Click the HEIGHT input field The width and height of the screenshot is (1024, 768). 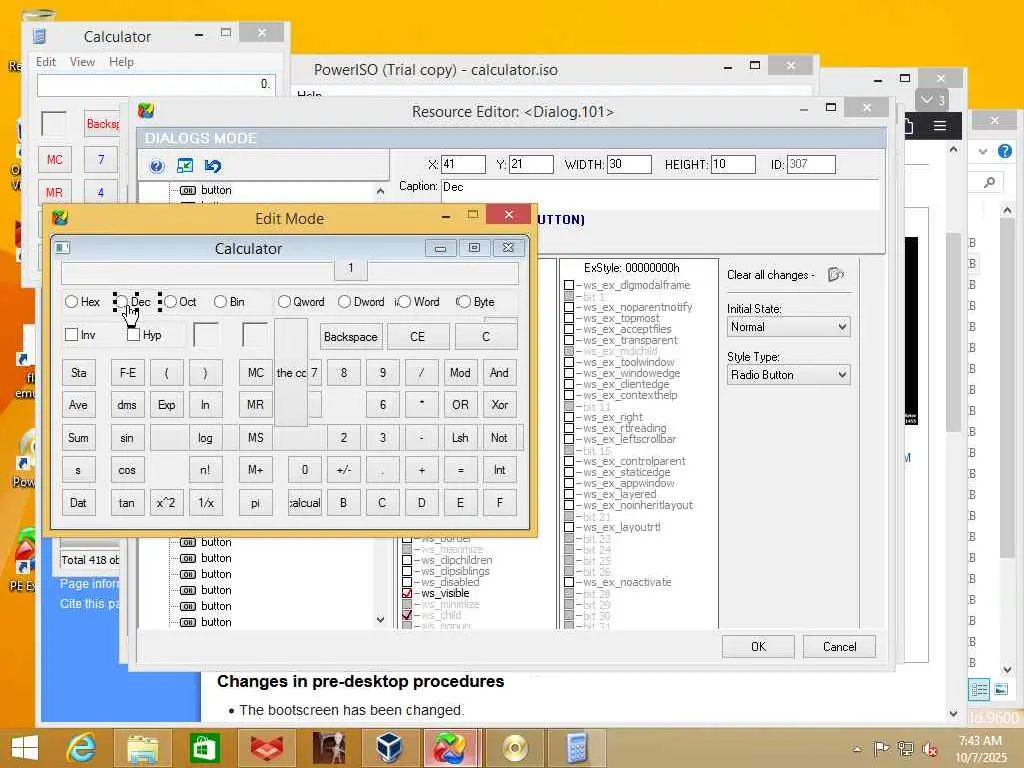click(733, 165)
